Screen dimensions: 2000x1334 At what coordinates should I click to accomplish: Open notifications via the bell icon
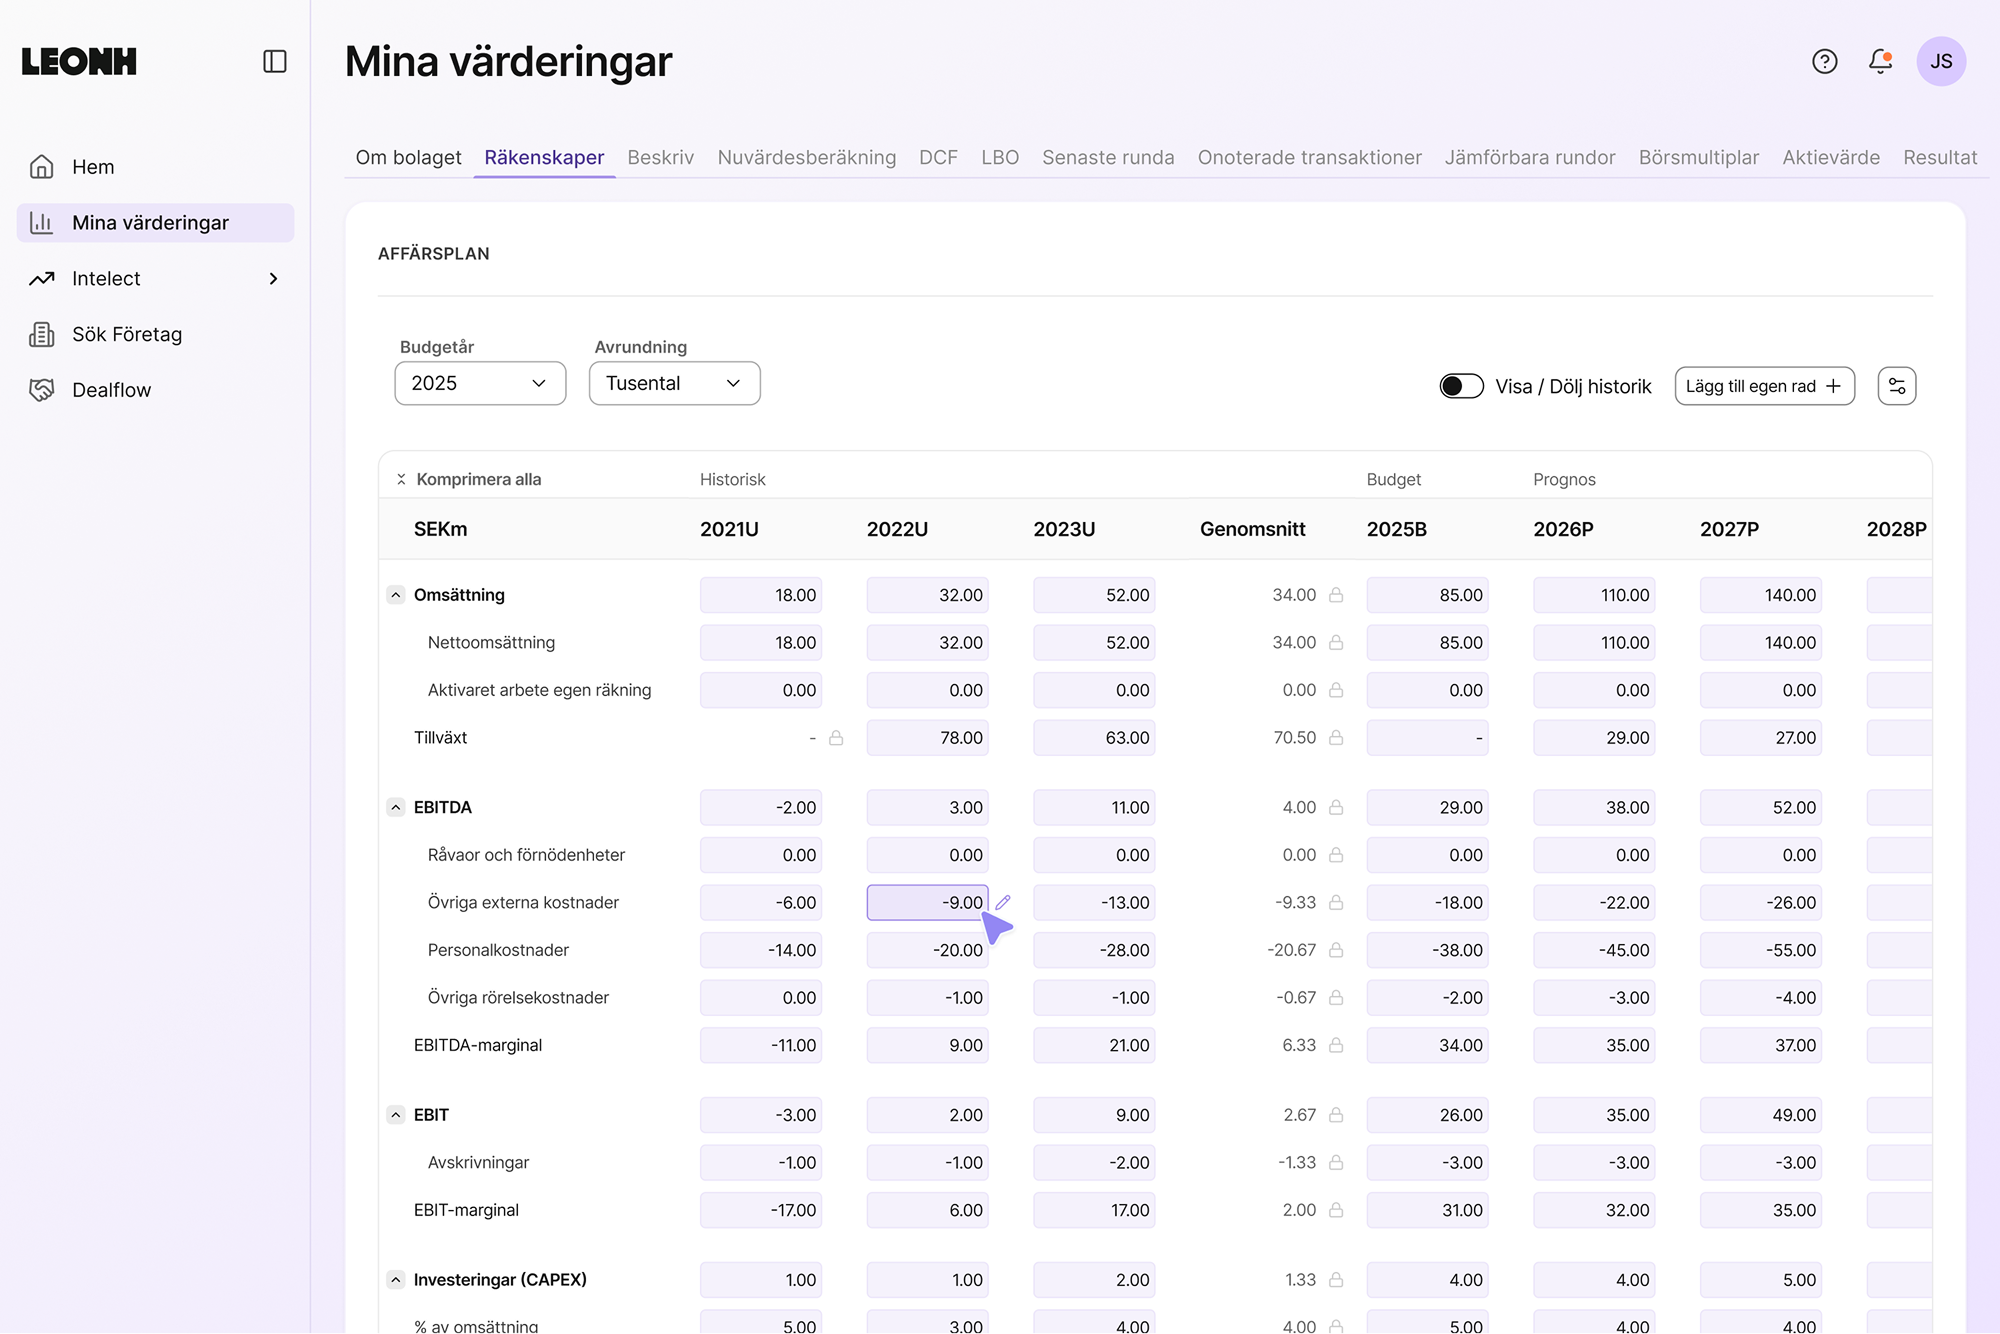(x=1878, y=61)
